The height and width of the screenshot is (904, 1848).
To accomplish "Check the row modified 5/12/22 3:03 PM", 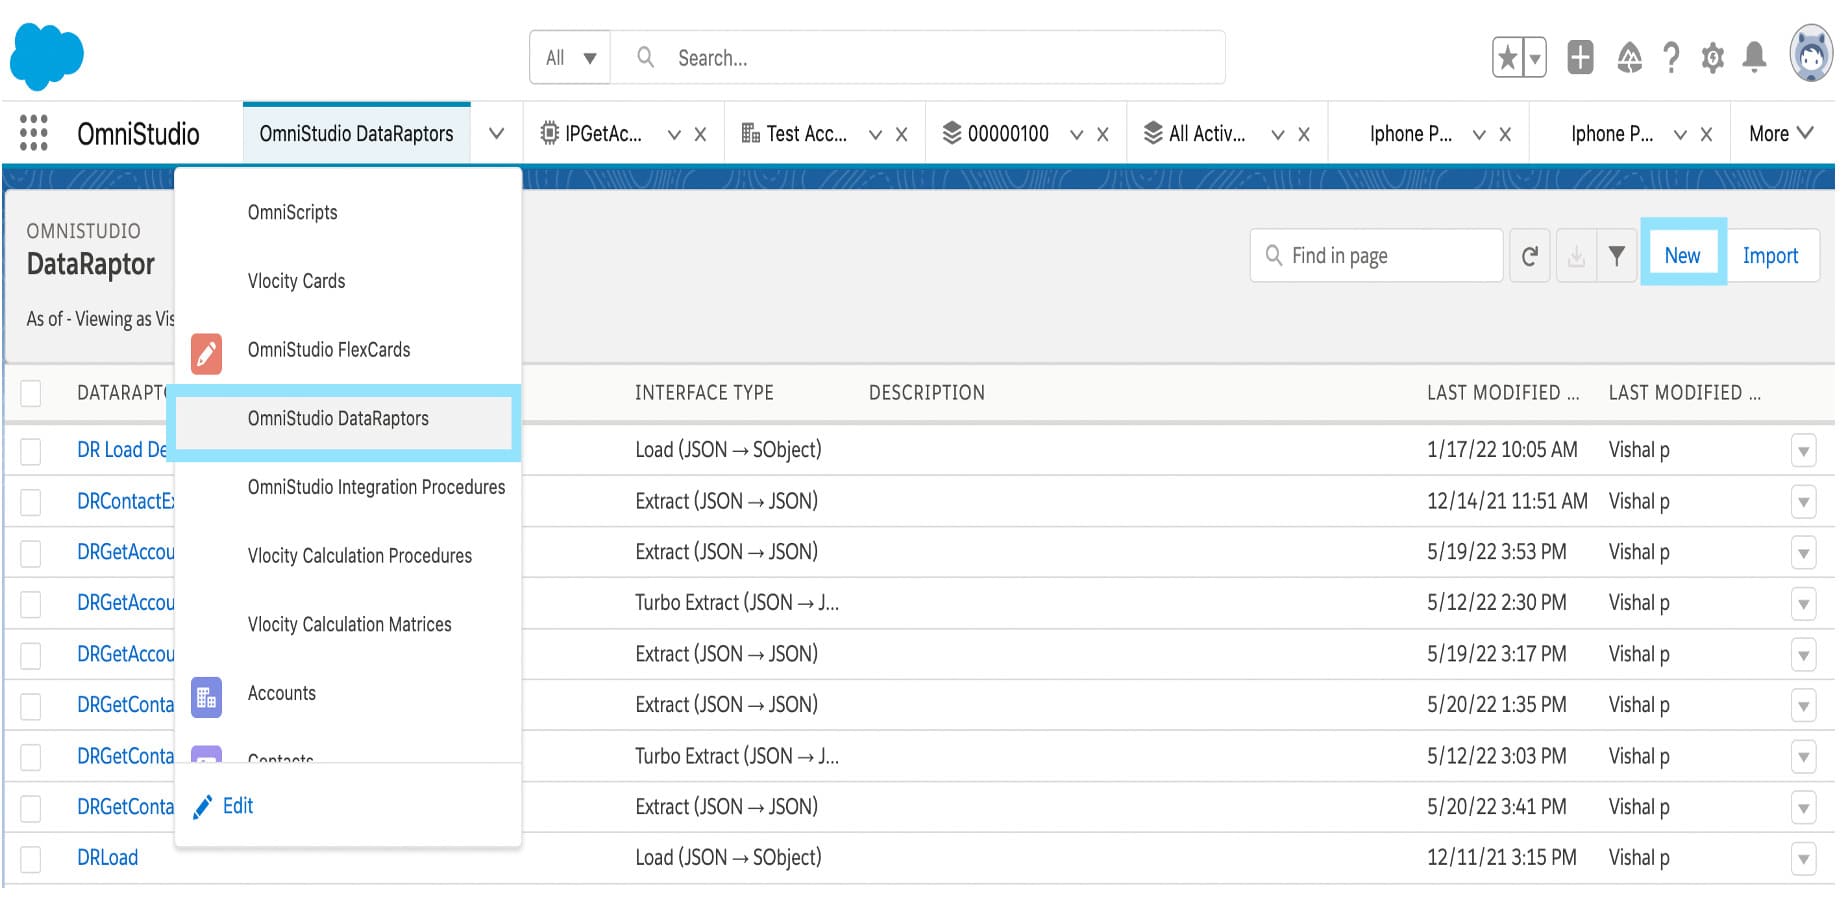I will point(31,757).
